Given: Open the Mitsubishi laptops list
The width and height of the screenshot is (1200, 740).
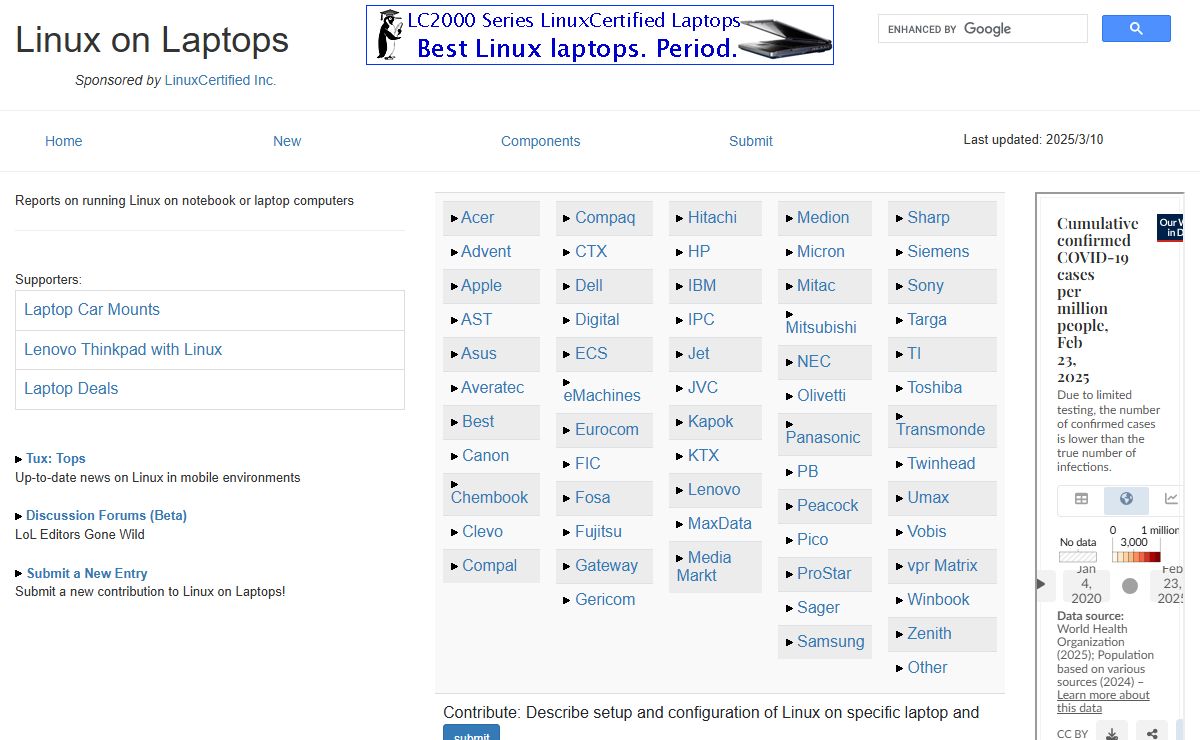Looking at the screenshot, I should pos(821,328).
